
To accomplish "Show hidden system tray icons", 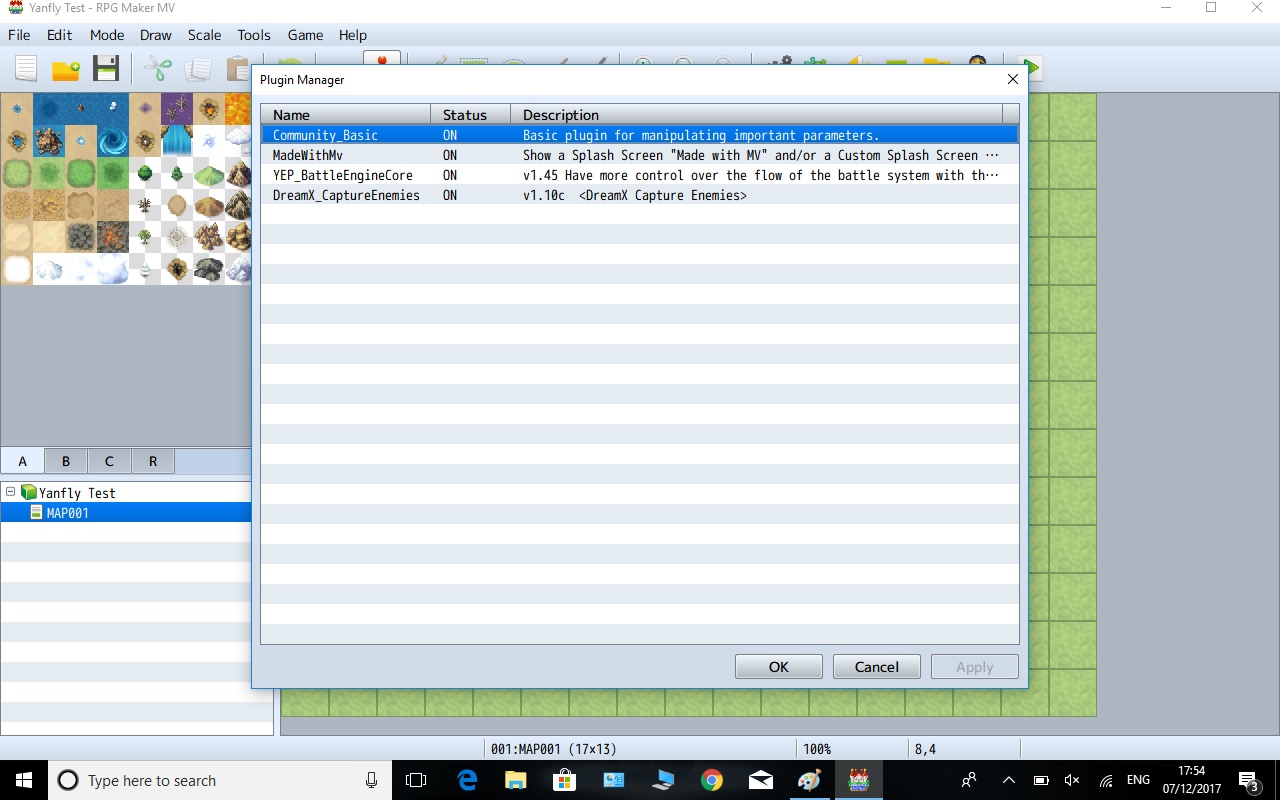I will coord(1008,780).
